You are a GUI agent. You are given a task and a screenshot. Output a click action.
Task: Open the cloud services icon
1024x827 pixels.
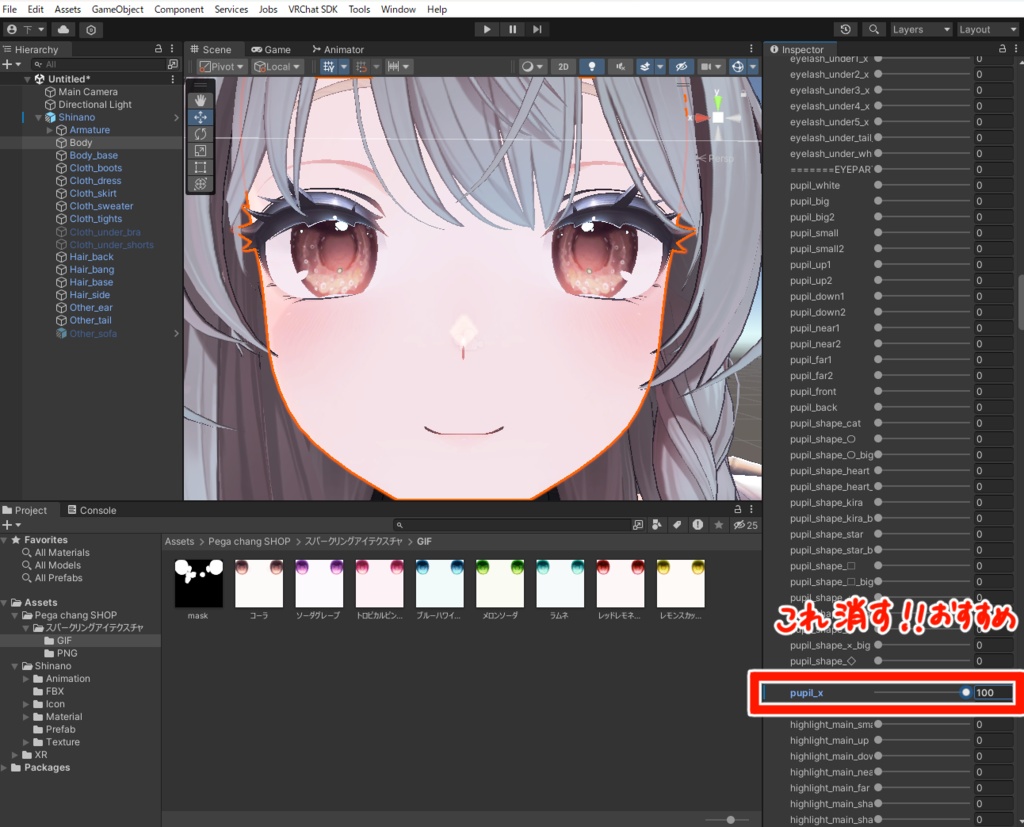point(63,29)
